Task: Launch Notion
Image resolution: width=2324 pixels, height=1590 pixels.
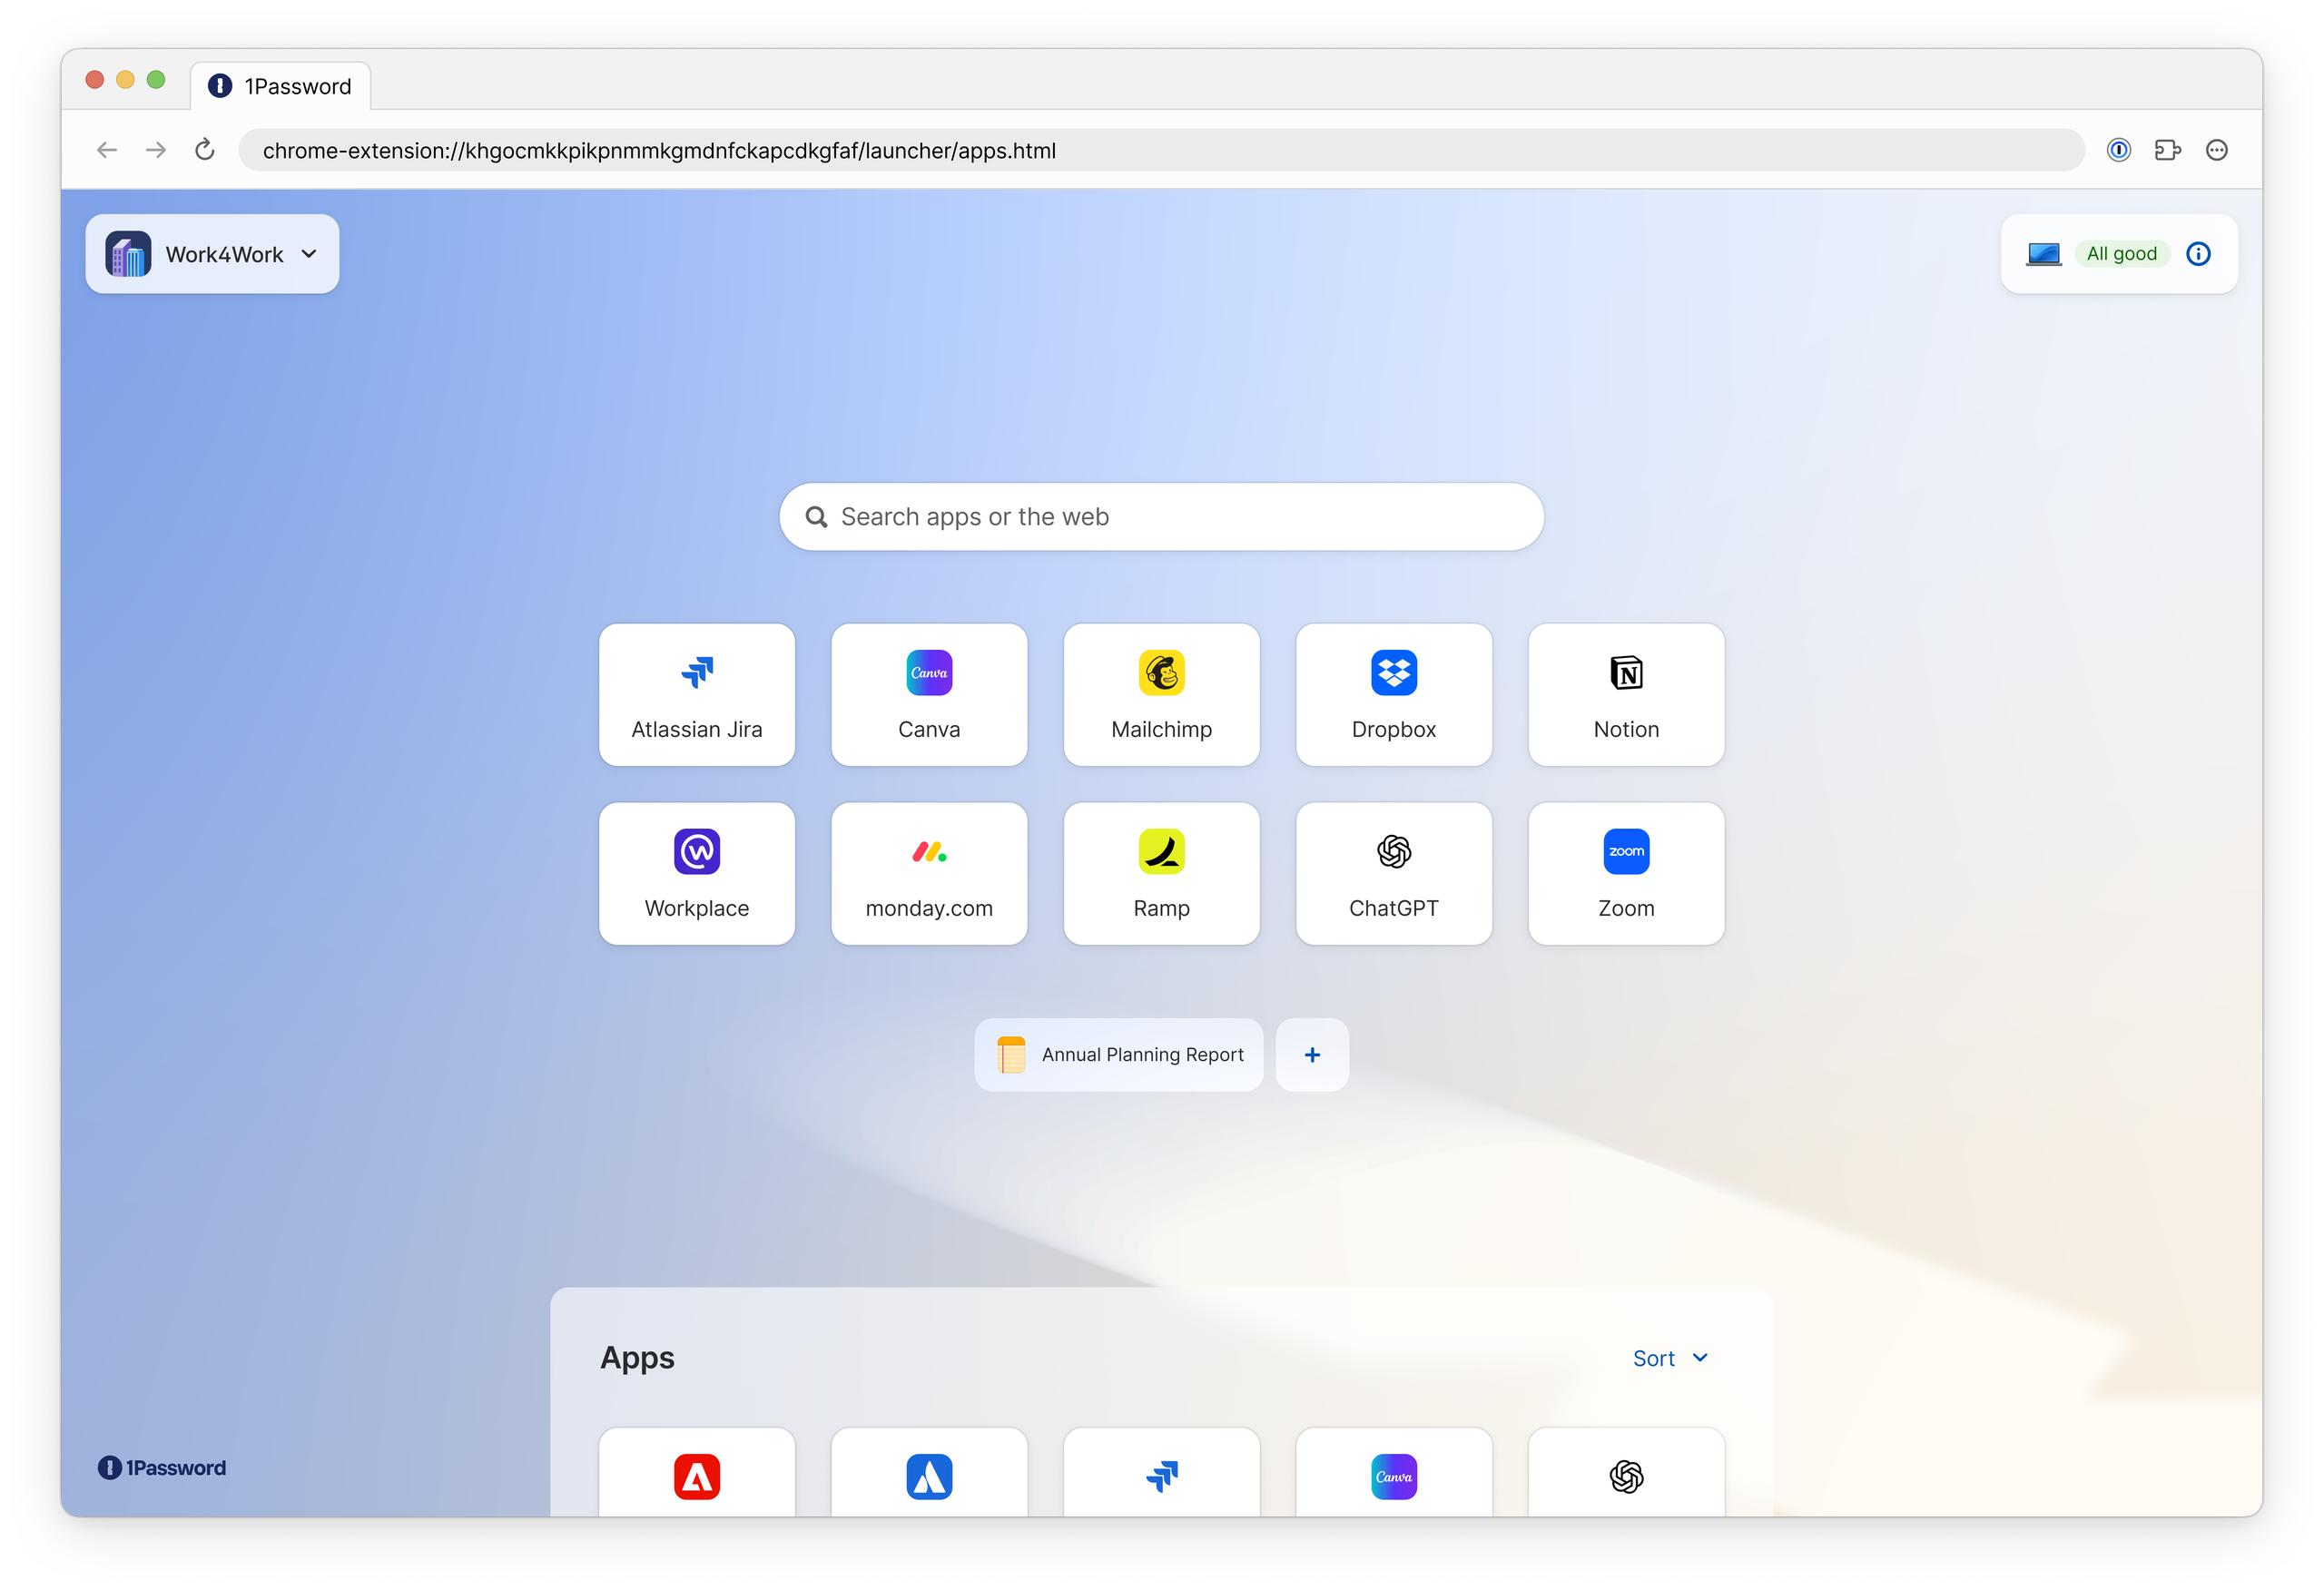Action: (1625, 694)
